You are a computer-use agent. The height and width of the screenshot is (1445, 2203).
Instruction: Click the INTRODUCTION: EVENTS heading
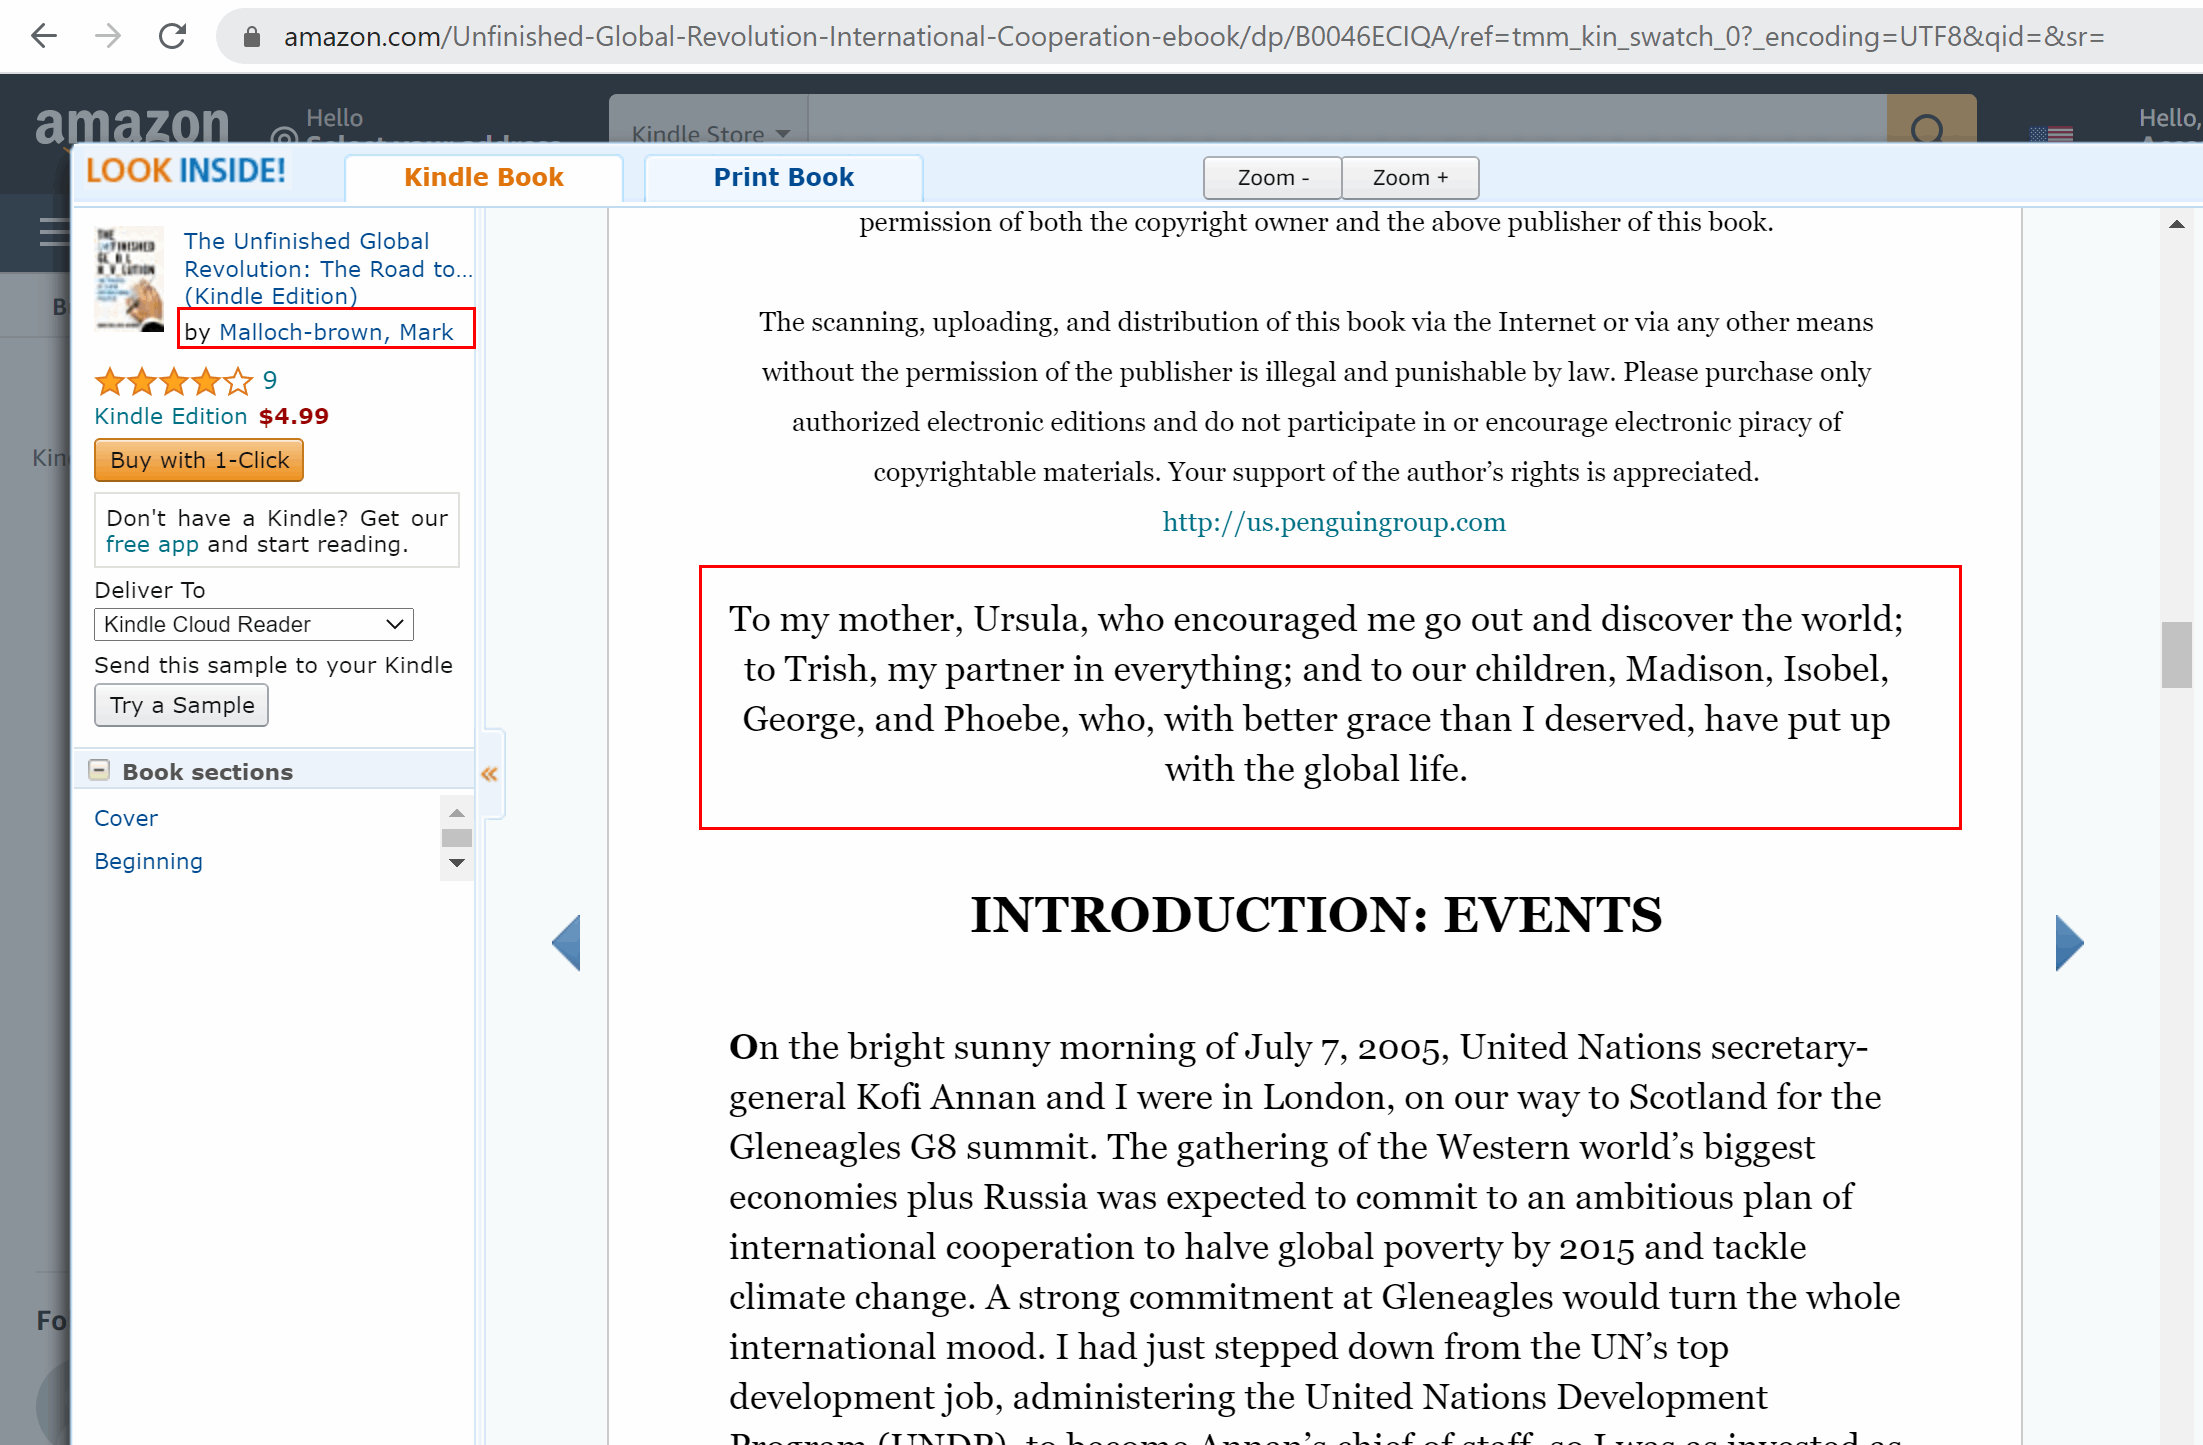pos(1316,915)
